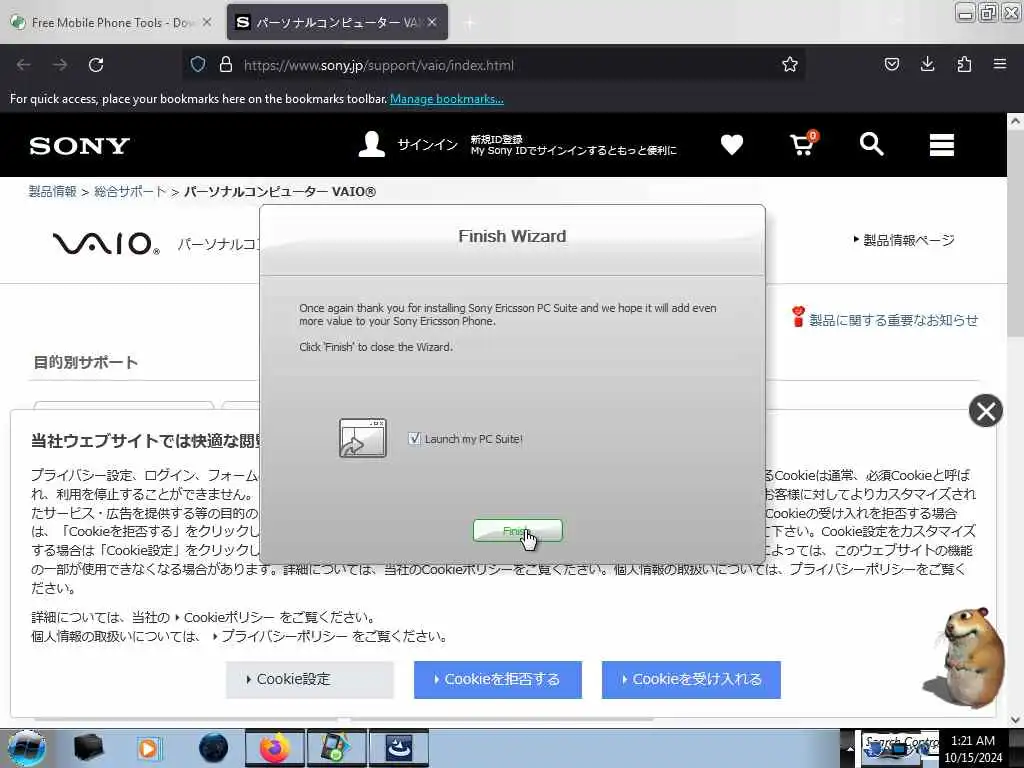Reload the current page
The height and width of the screenshot is (768, 1024).
[96, 65]
